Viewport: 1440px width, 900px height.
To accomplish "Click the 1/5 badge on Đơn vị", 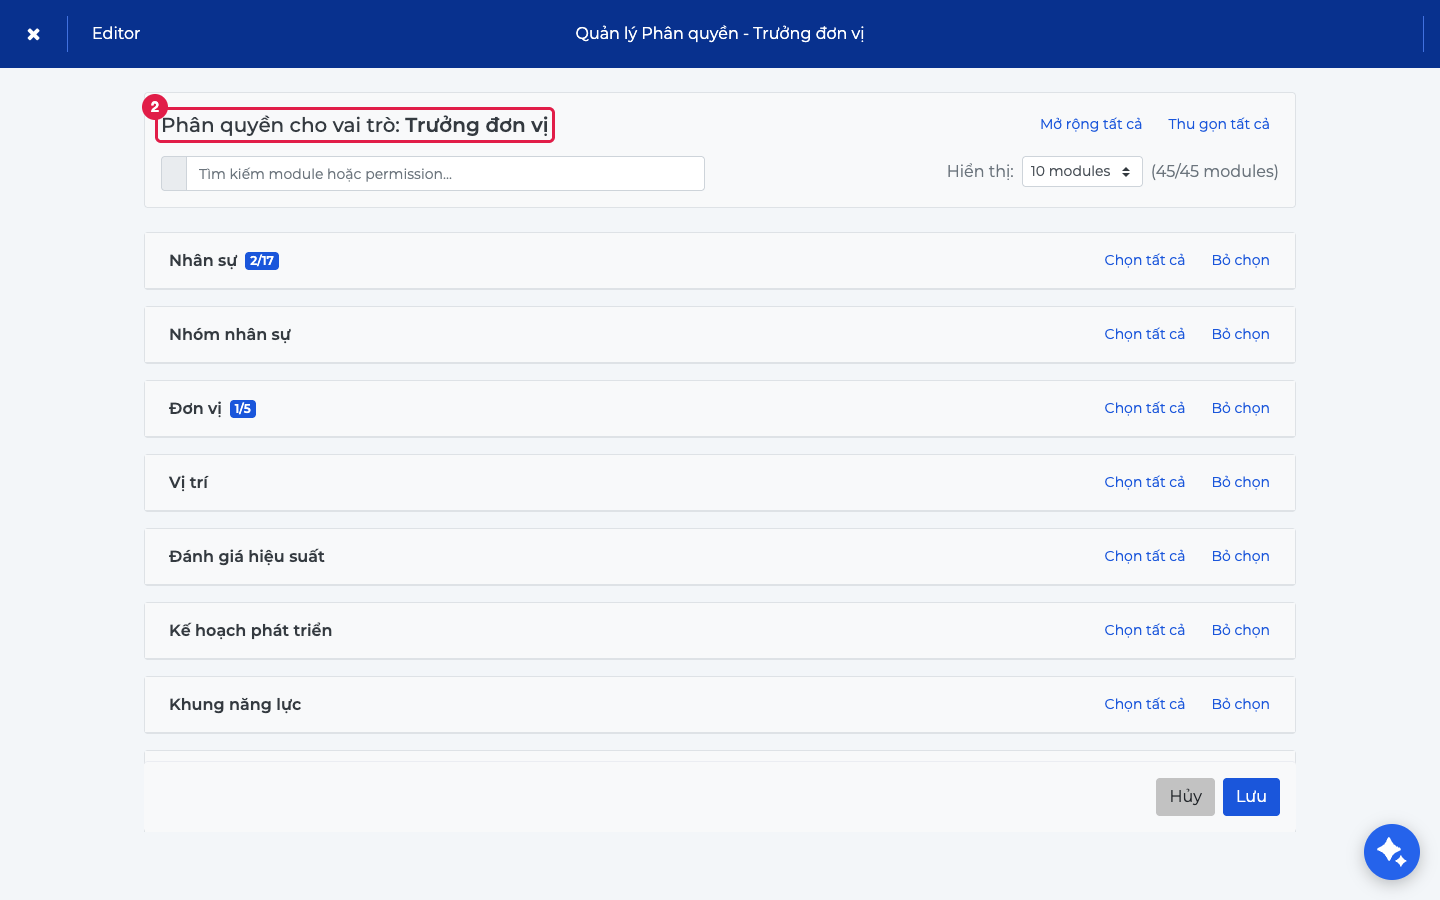I will pyautogui.click(x=243, y=409).
